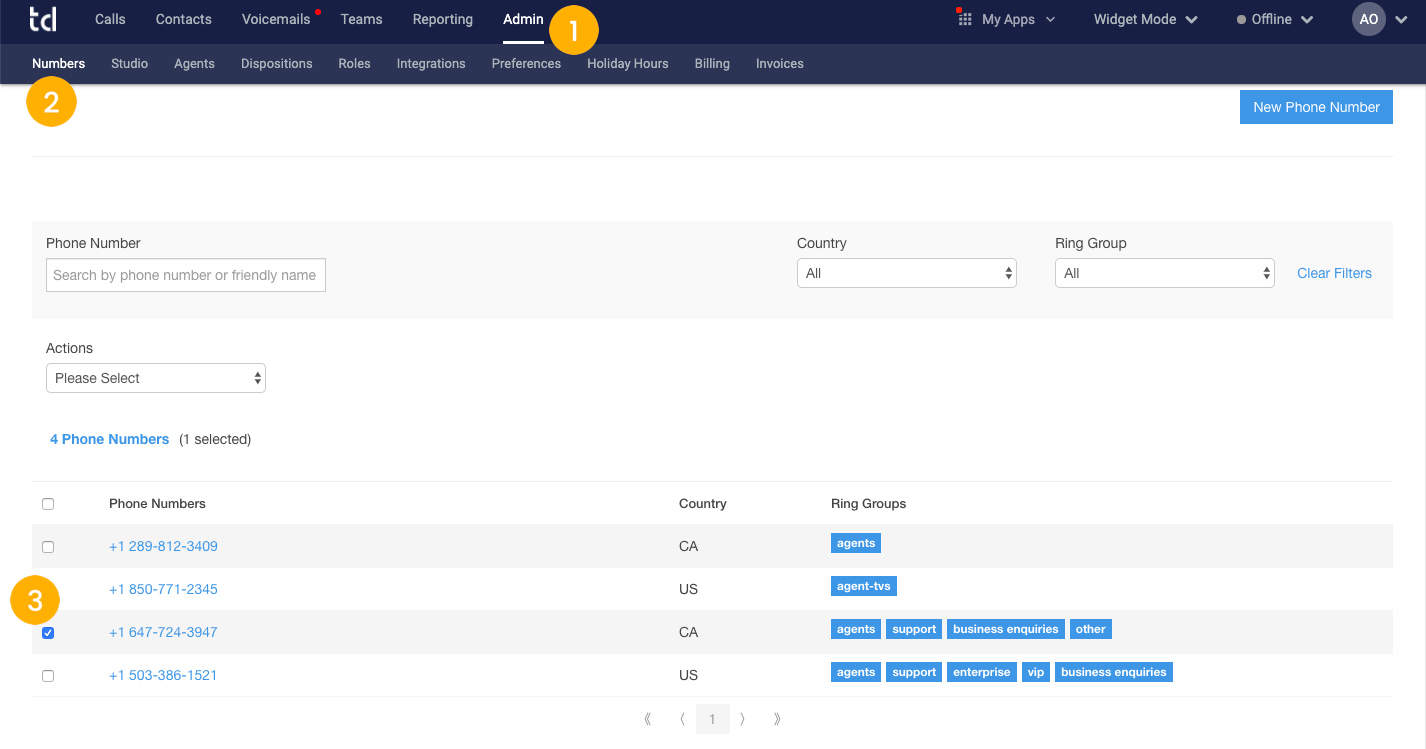This screenshot has height=749, width=1426.
Task: Open the My Apps grid icon
Action: (965, 19)
